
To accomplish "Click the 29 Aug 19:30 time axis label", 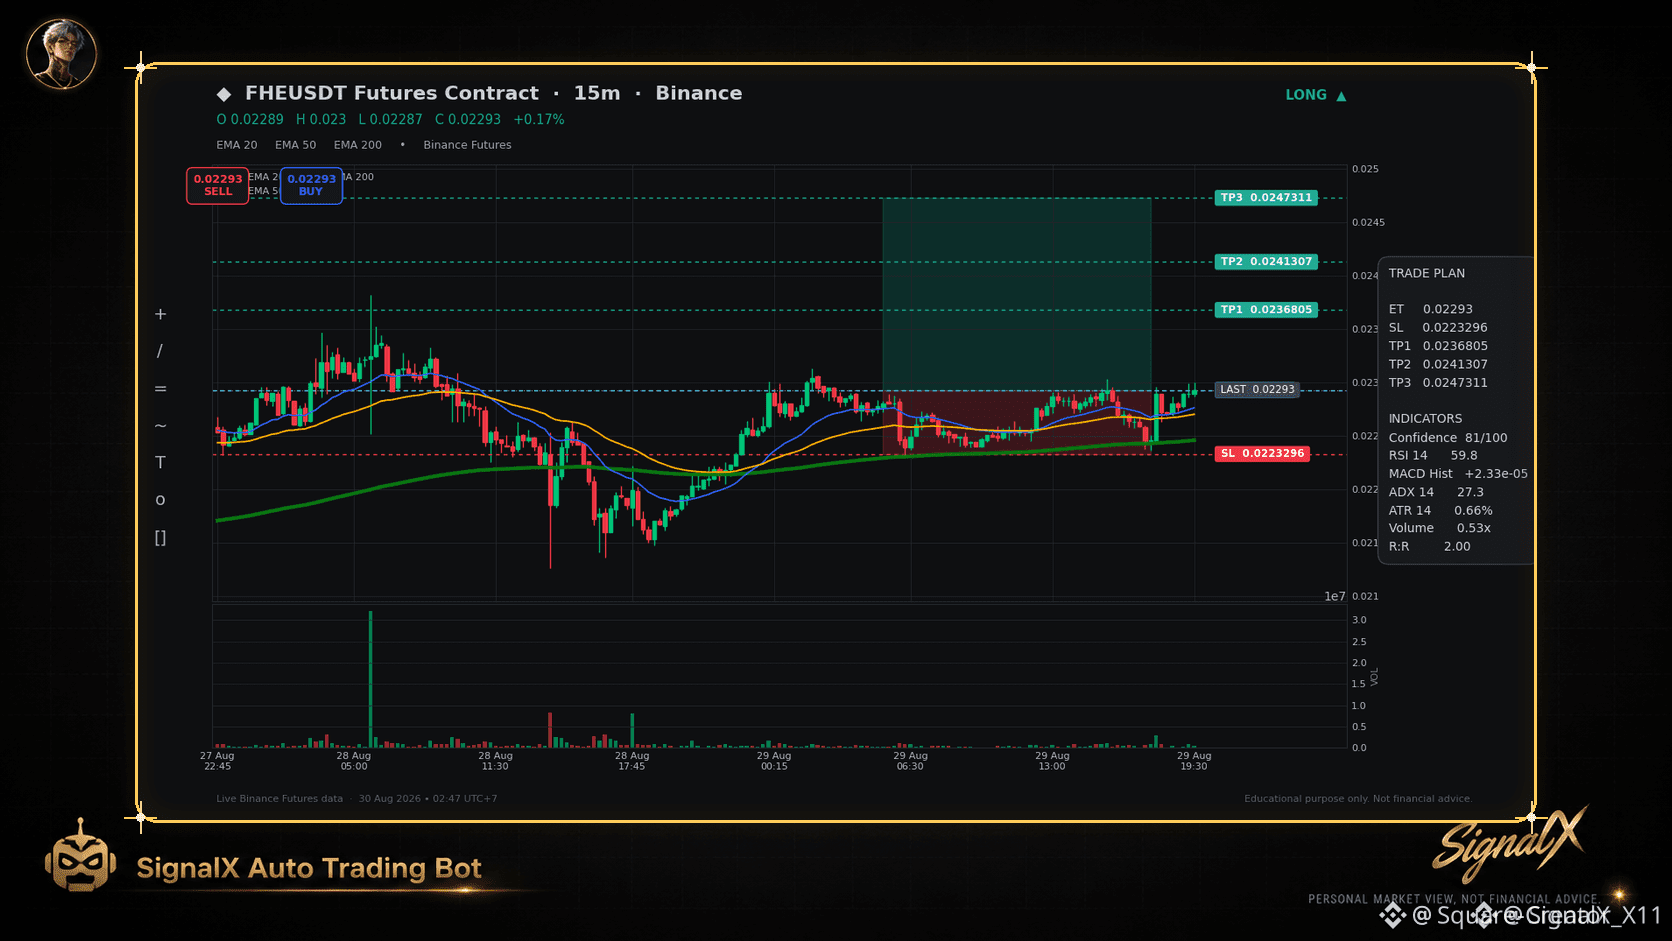I will [1194, 761].
